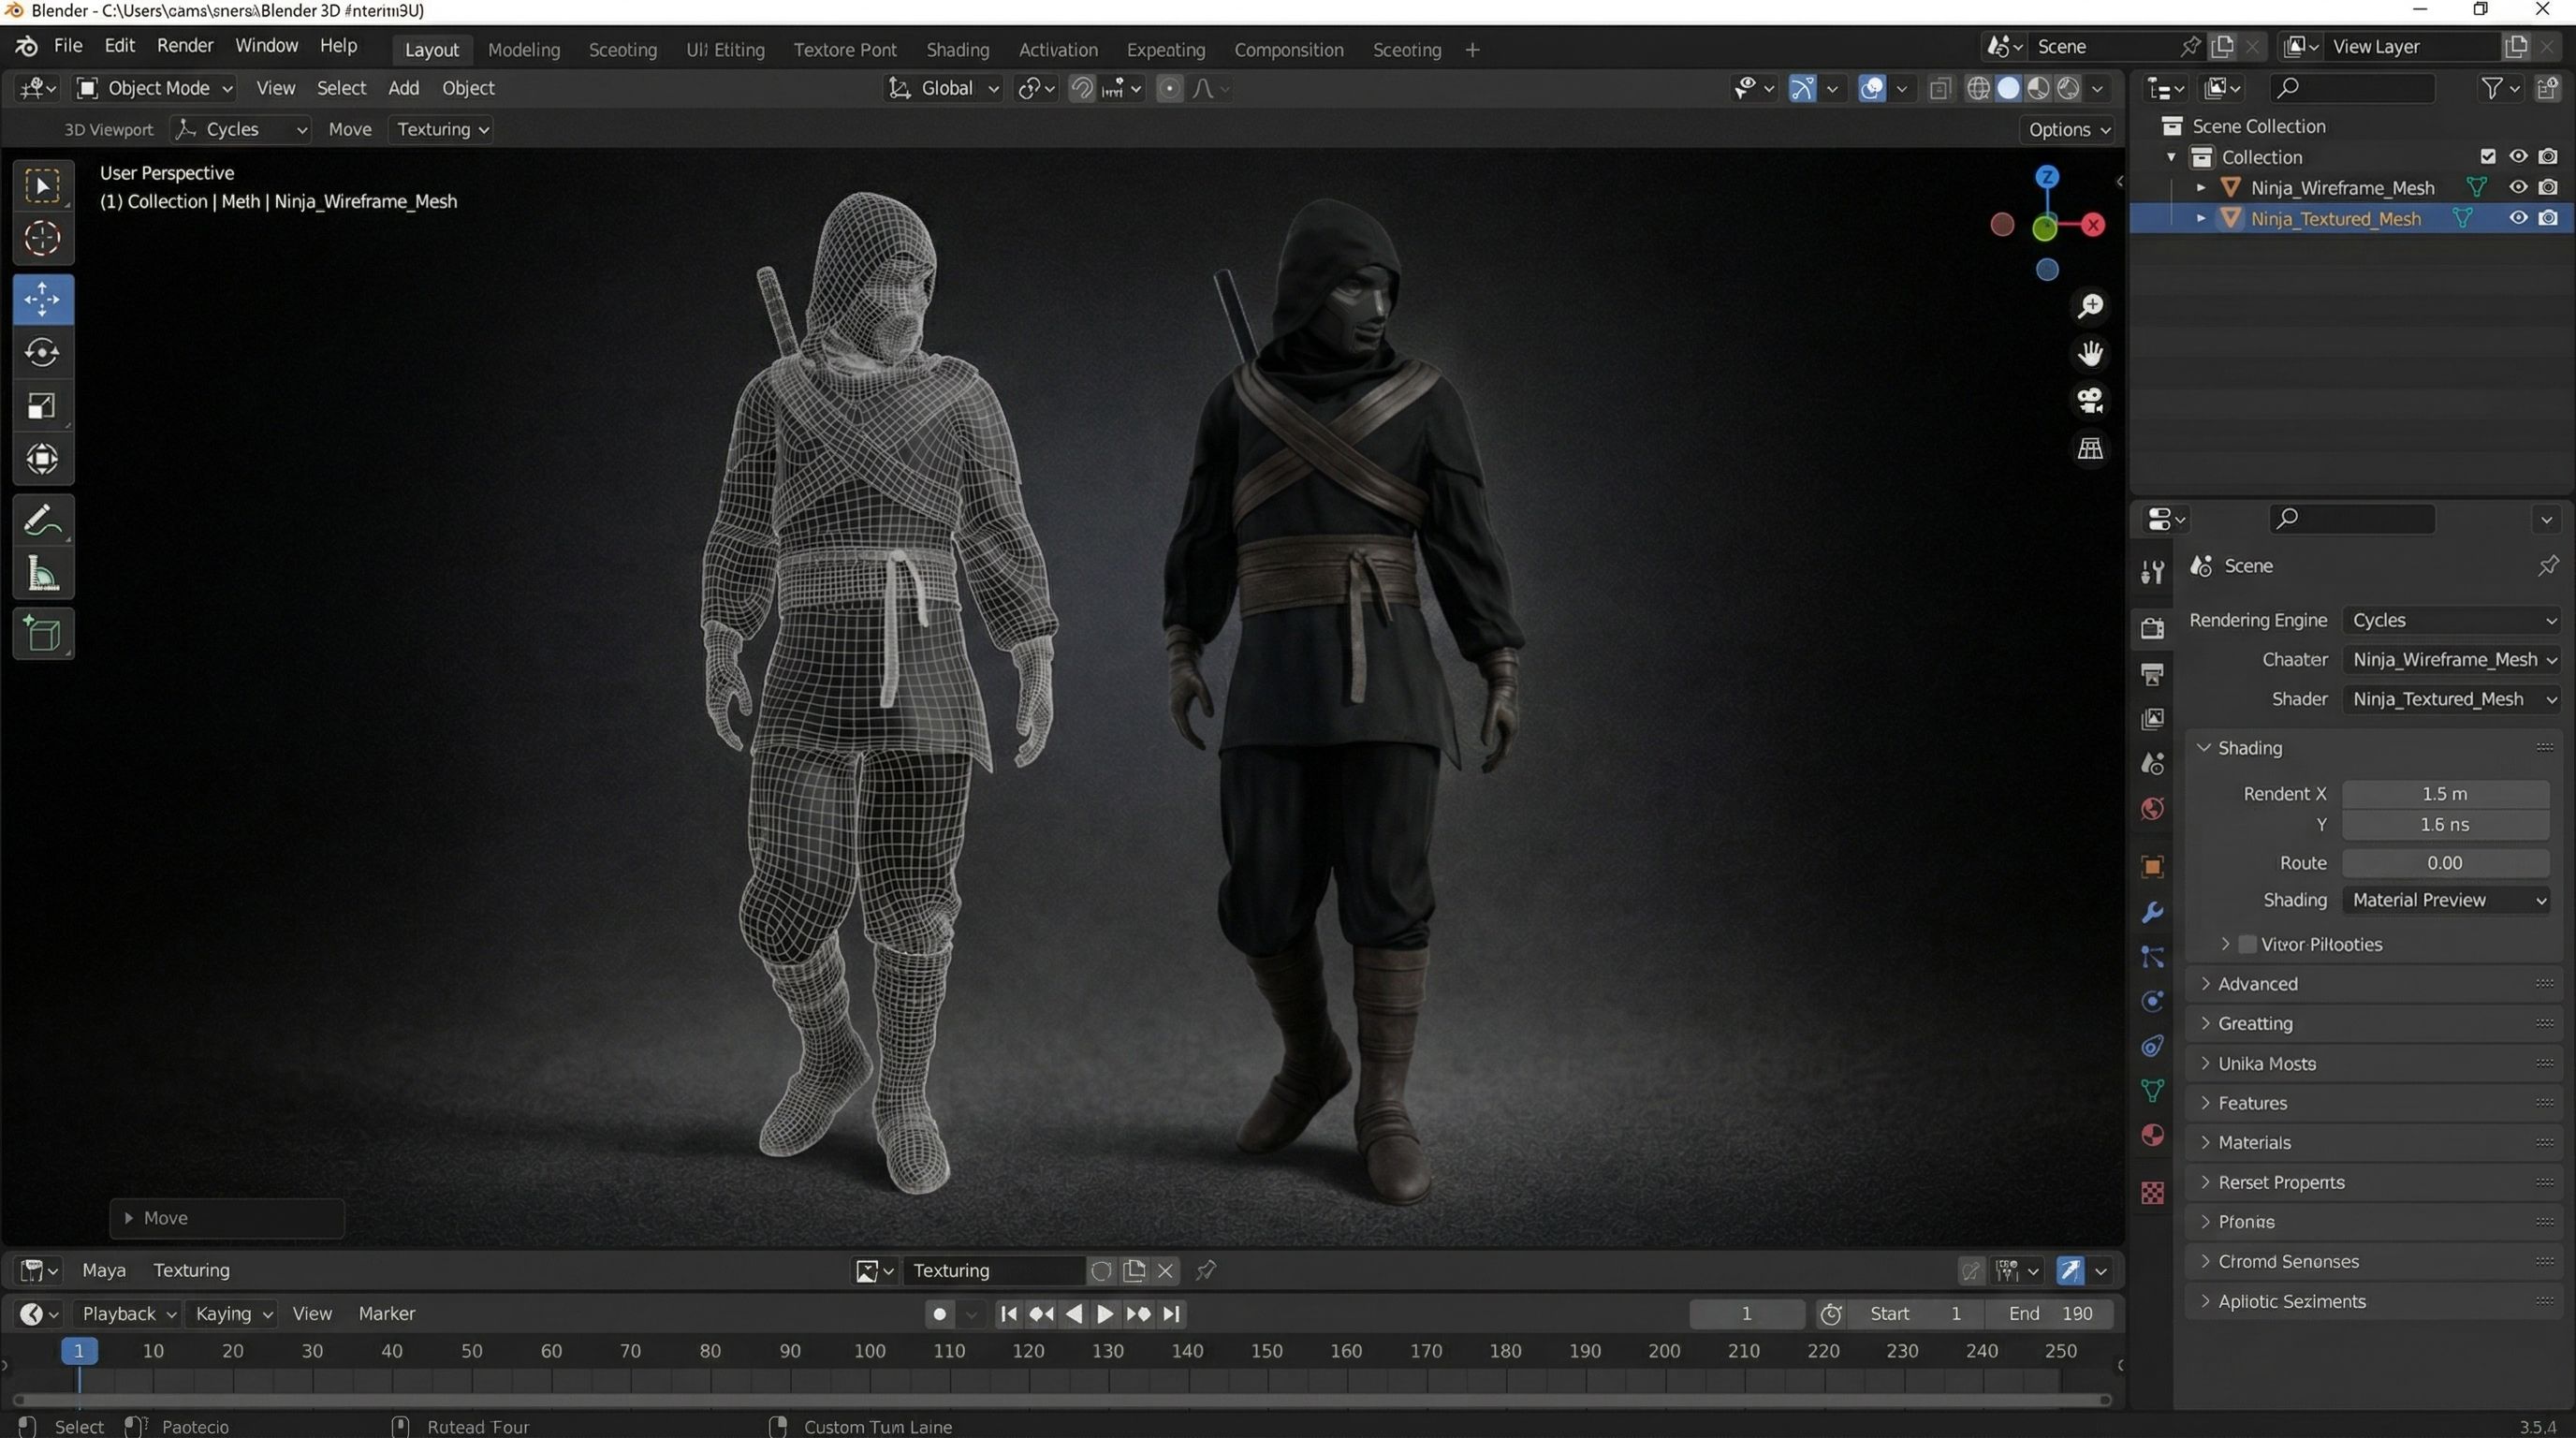This screenshot has width=2576, height=1438.
Task: Click the zoom magnifier in viewport
Action: pos(2090,305)
